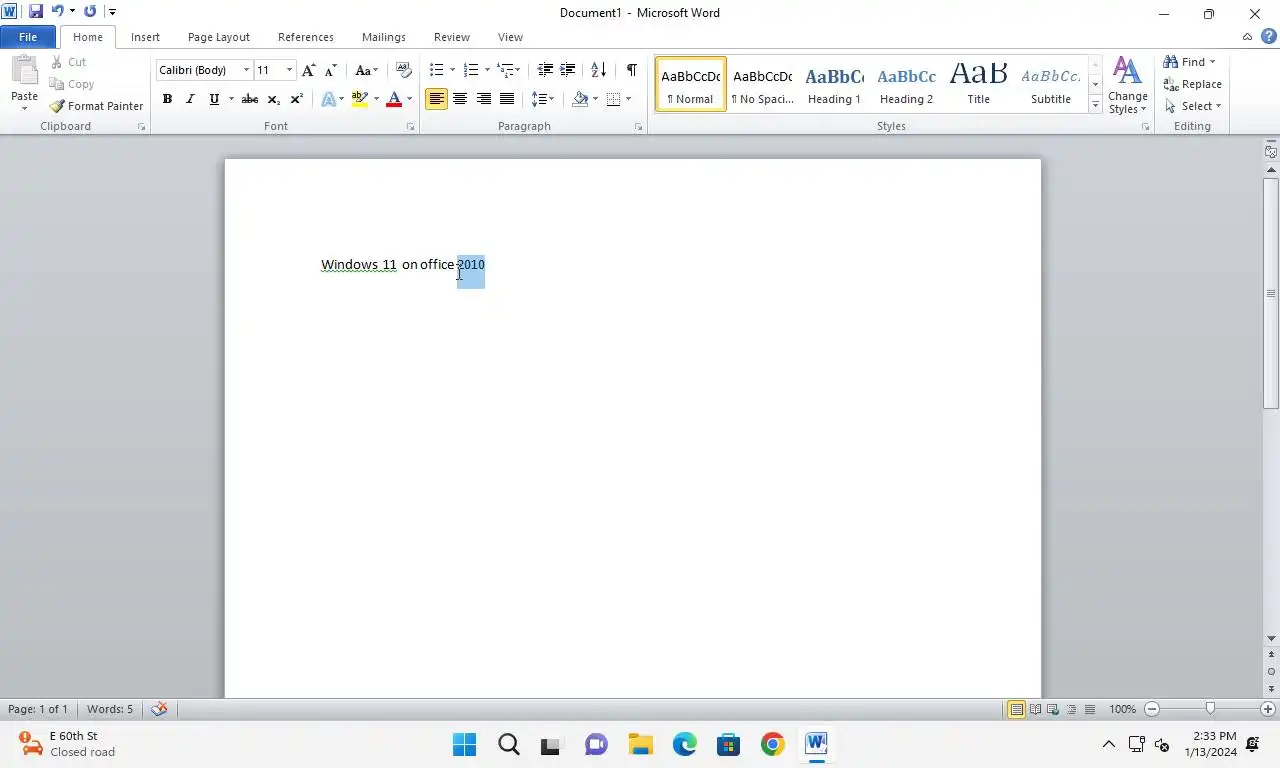1280x768 pixels.
Task: Open the Change Styles dropdown
Action: [x=1127, y=86]
